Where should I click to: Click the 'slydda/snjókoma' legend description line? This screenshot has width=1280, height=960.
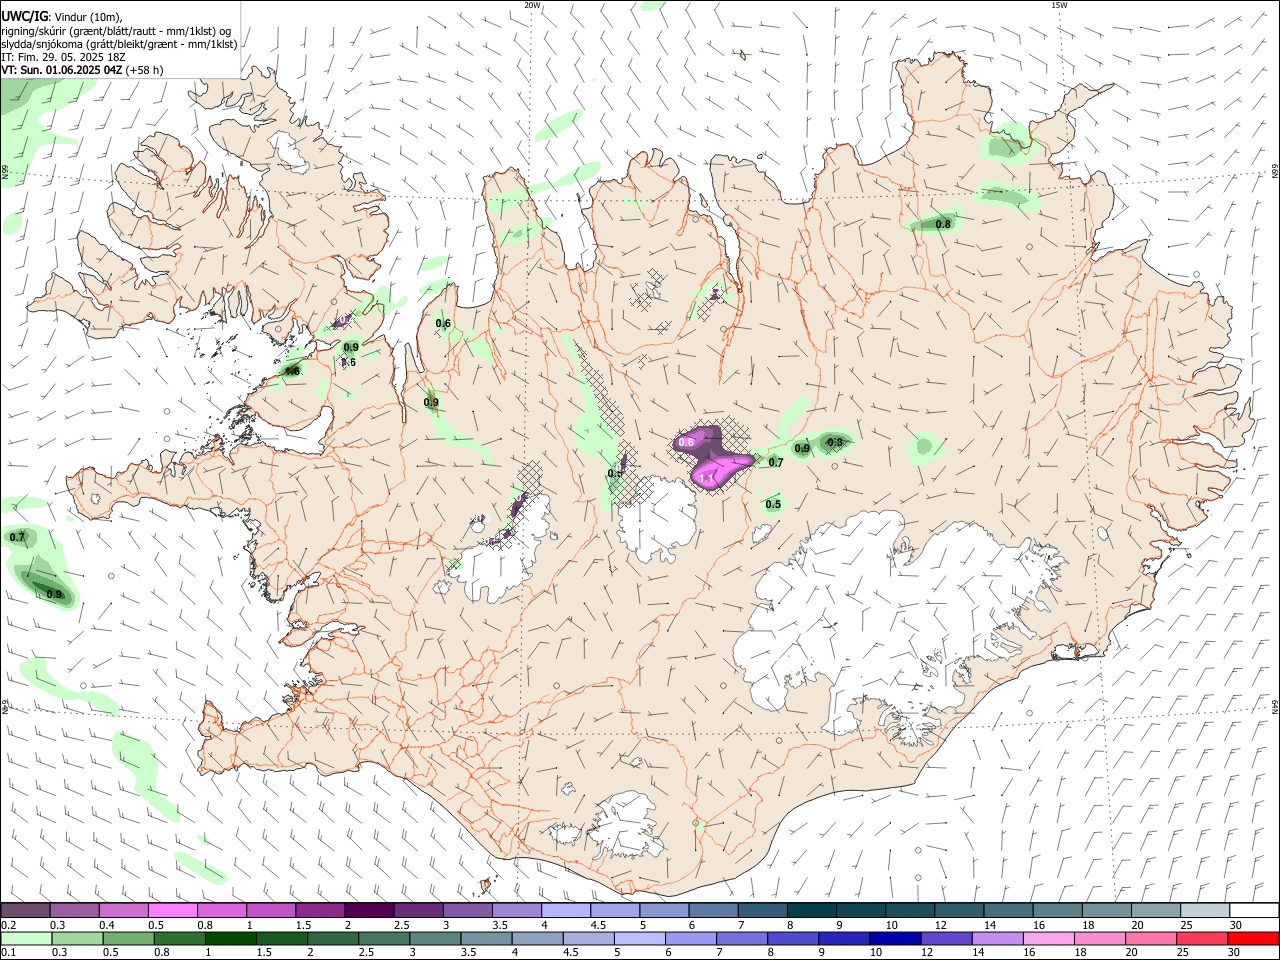coord(119,44)
